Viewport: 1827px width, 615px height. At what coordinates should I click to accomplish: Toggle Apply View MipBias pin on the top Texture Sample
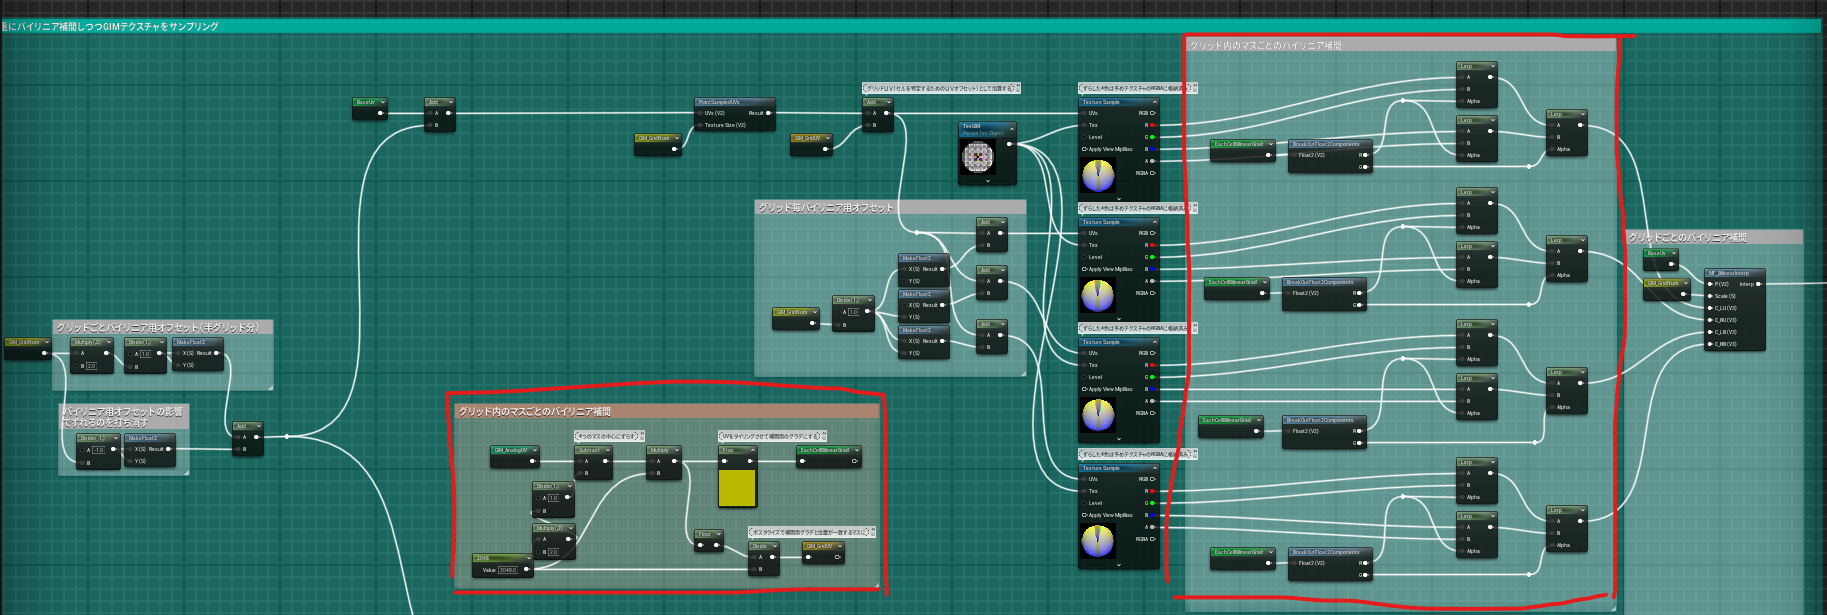point(1085,149)
